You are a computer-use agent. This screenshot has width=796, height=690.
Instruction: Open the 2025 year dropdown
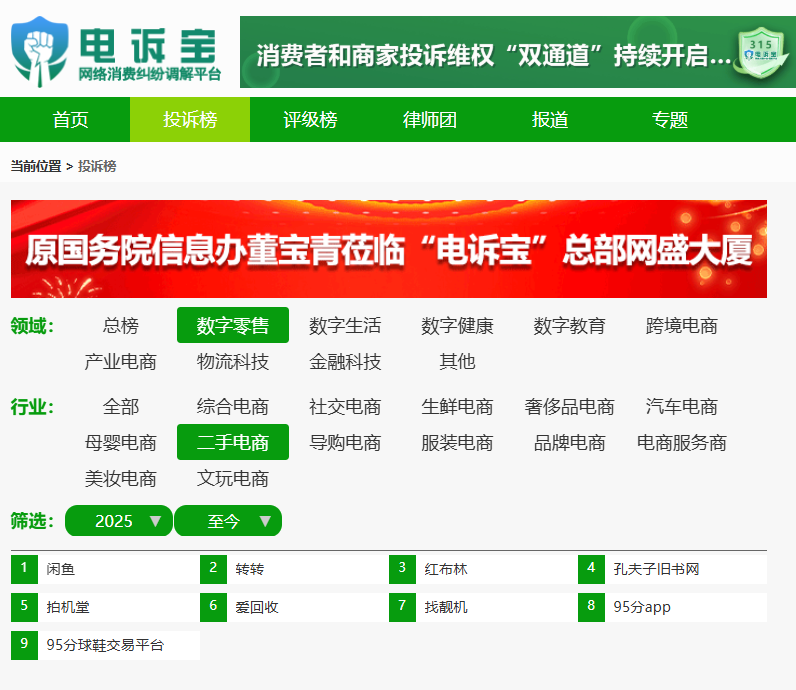[119, 521]
